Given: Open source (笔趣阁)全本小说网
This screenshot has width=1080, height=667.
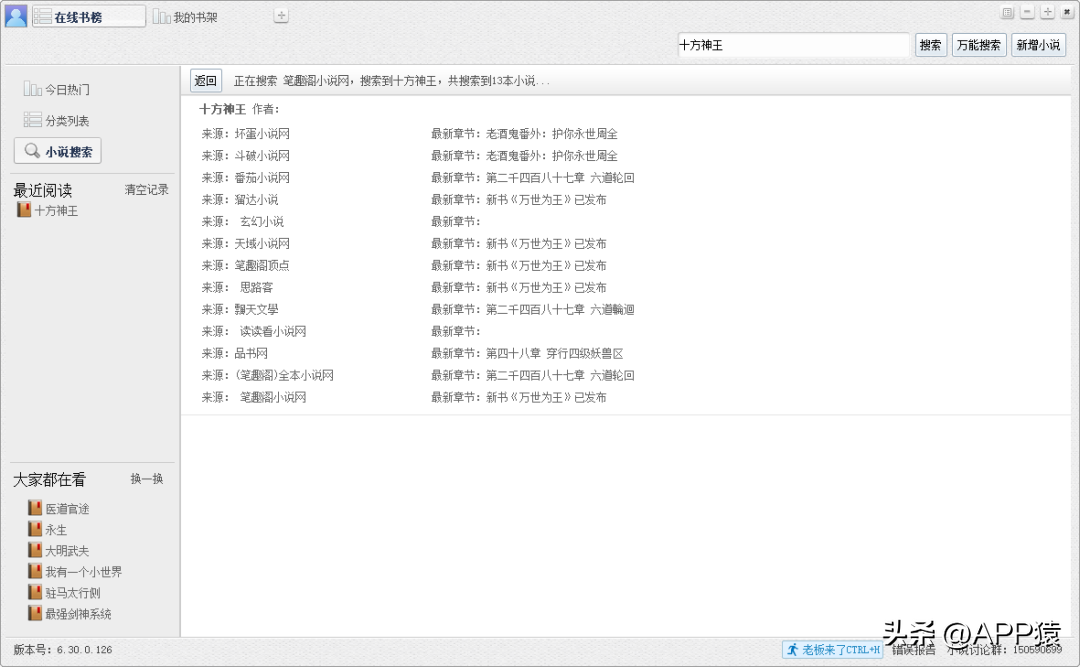Looking at the screenshot, I should 284,376.
